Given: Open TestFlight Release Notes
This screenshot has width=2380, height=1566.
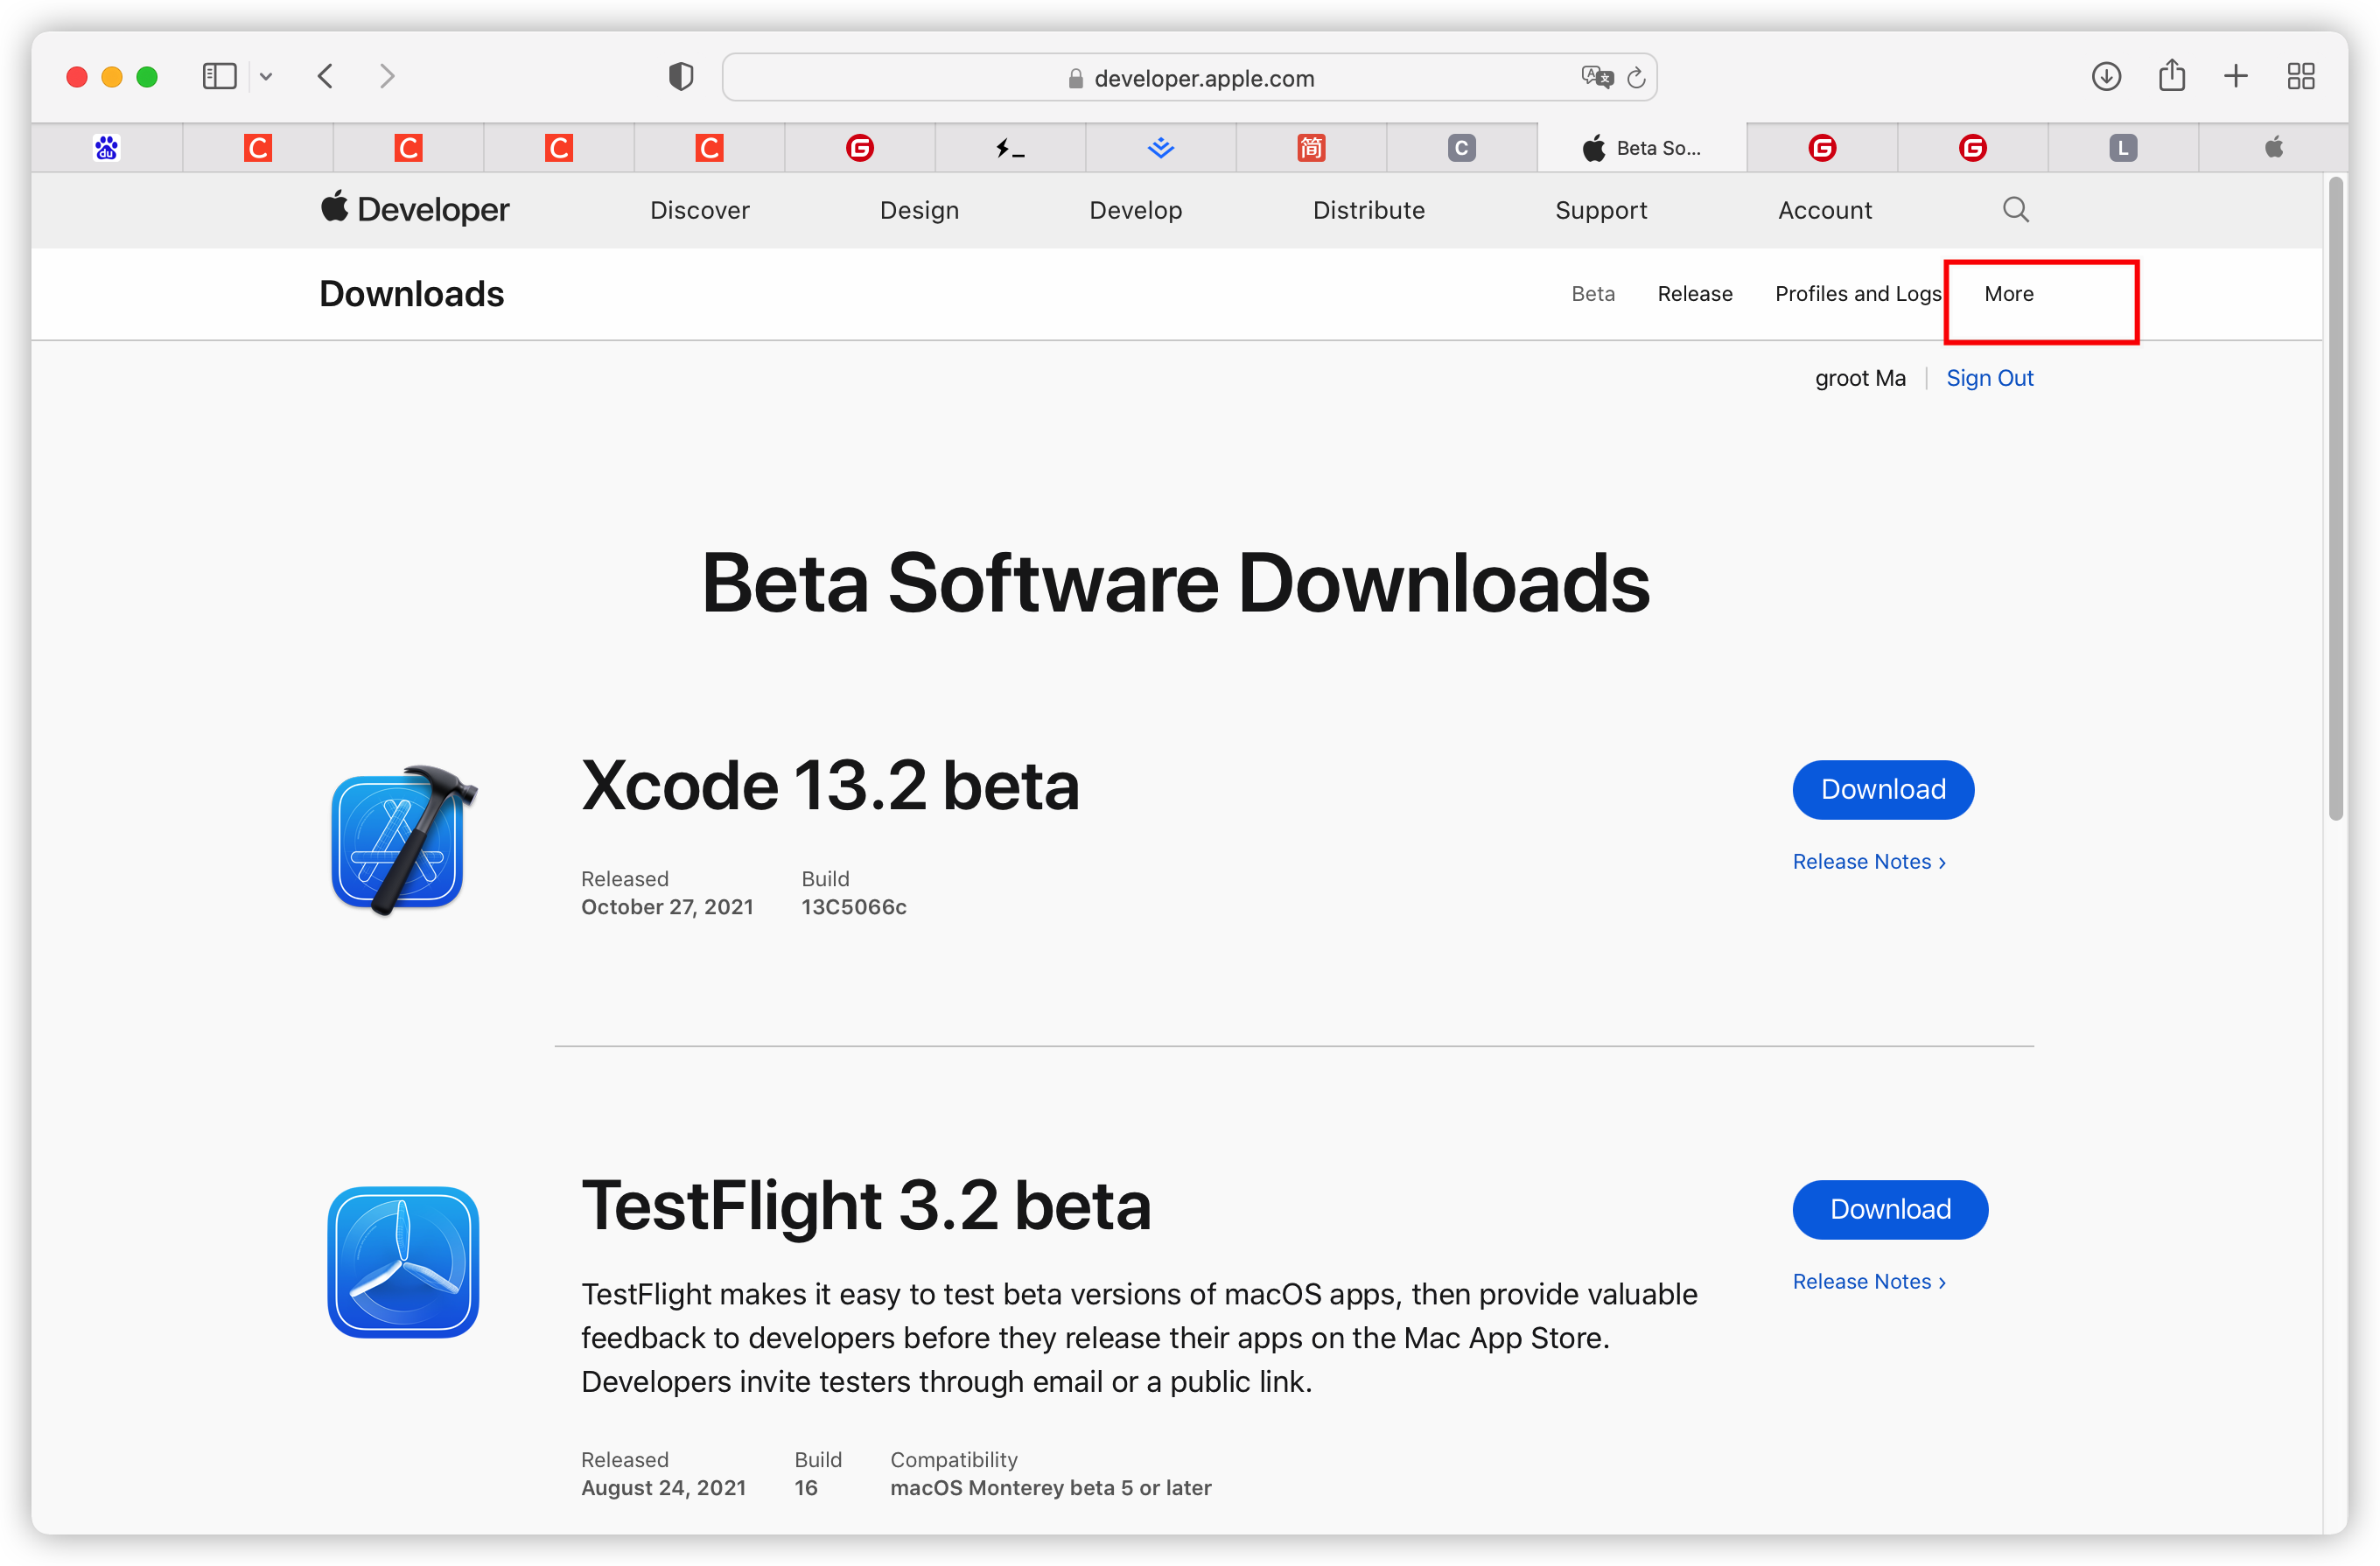Looking at the screenshot, I should [x=1868, y=1281].
